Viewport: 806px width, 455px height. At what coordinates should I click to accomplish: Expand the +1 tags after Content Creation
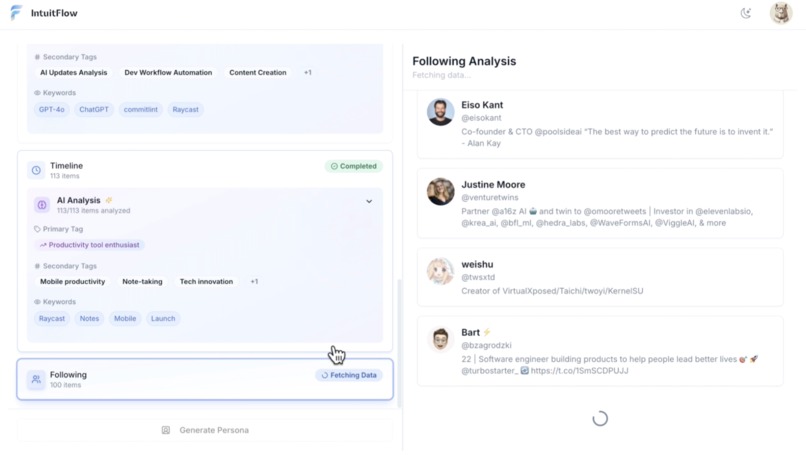click(307, 72)
